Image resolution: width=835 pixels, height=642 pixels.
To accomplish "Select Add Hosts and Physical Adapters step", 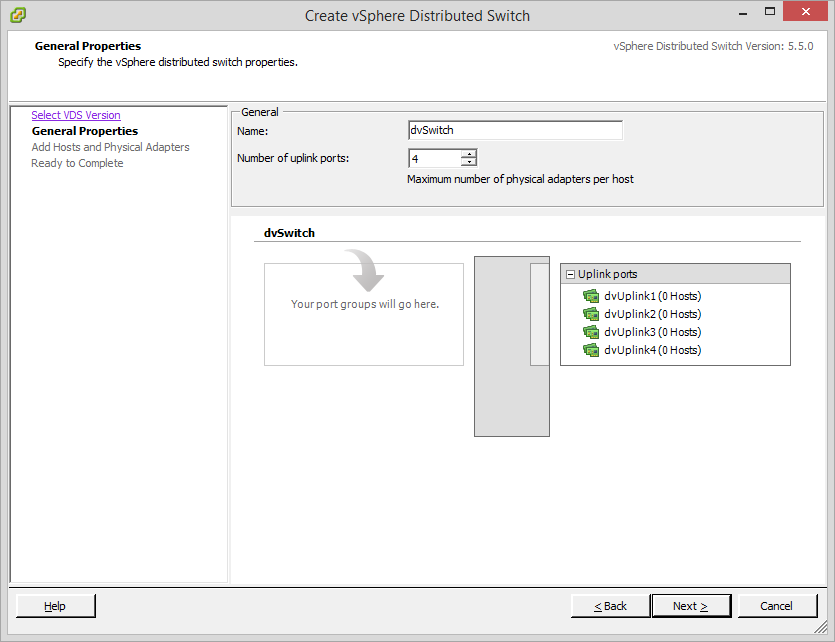I will point(110,147).
